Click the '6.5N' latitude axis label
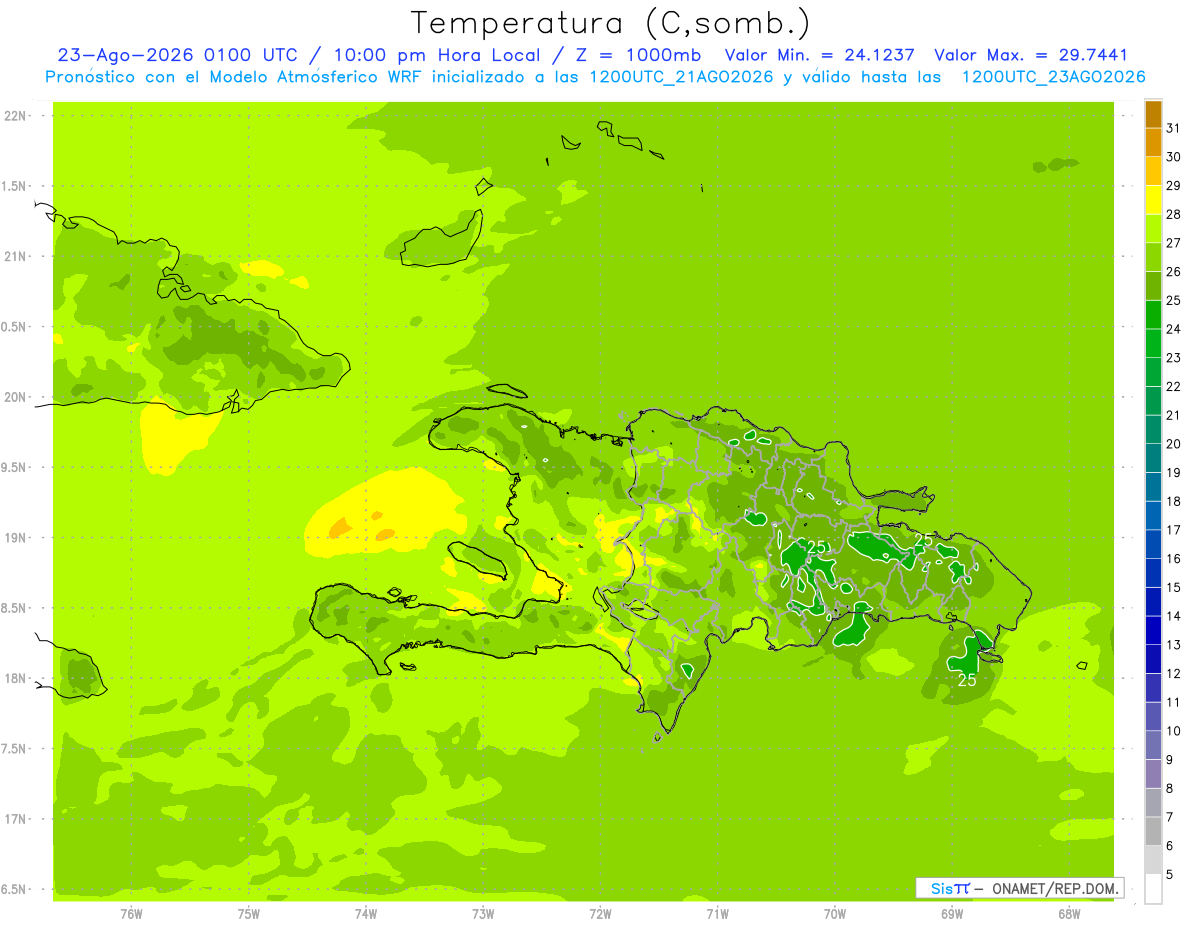The image size is (1200, 927). (x=15, y=890)
